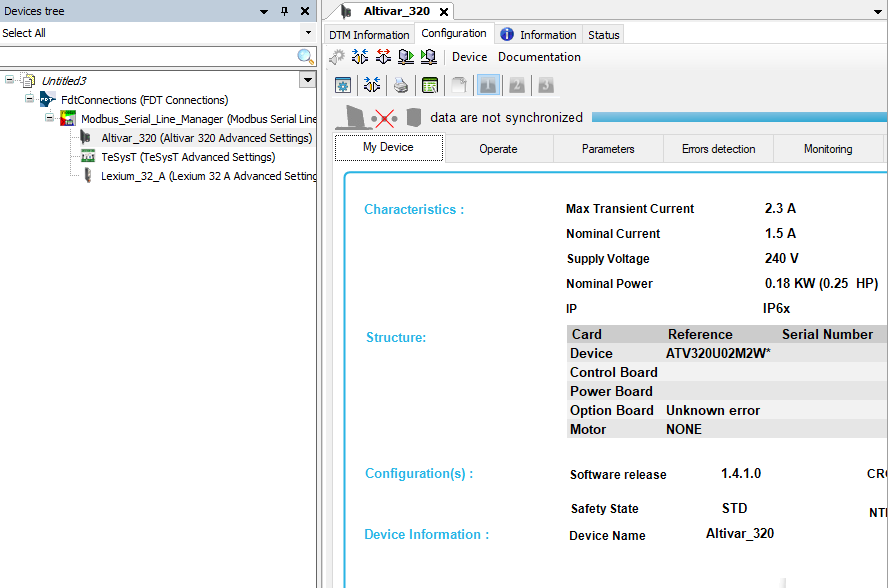The image size is (888, 588).
Task: Collapse the Modbus_Serial_Line_Manager node
Action: [49, 119]
